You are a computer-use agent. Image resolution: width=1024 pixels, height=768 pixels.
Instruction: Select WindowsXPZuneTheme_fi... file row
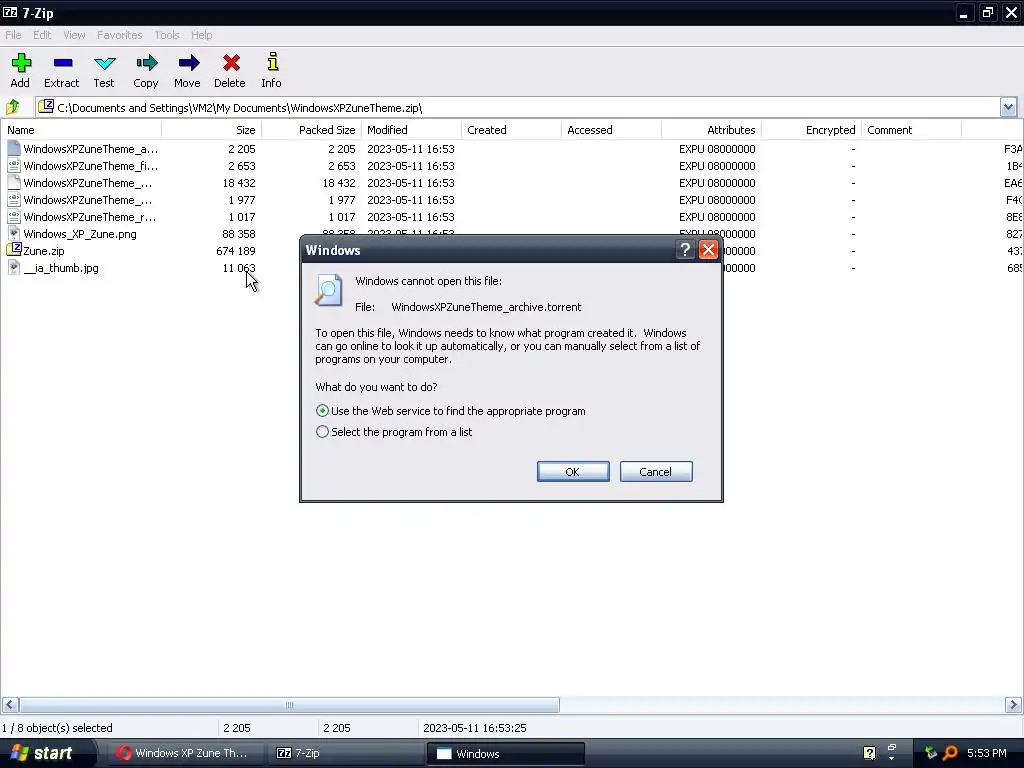tap(90, 166)
